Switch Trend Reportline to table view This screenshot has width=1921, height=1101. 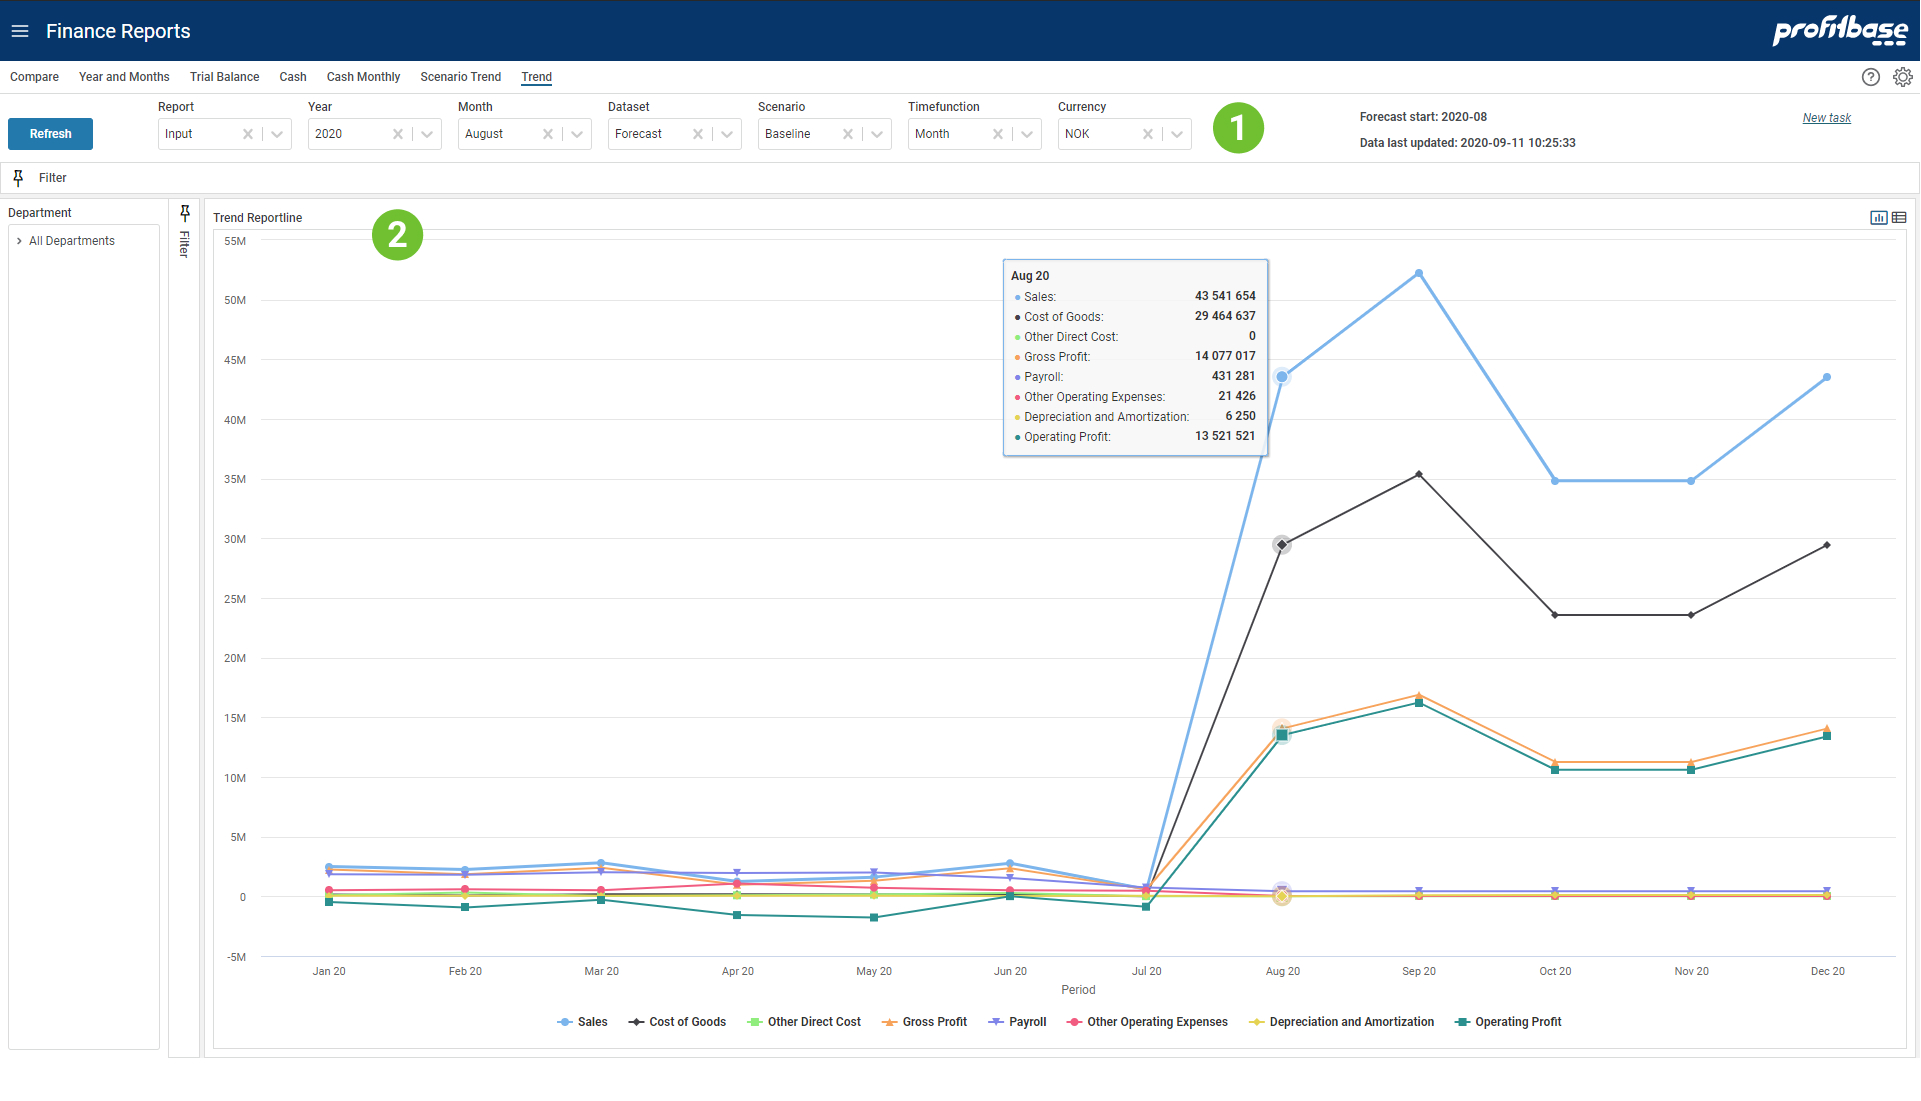click(1899, 217)
